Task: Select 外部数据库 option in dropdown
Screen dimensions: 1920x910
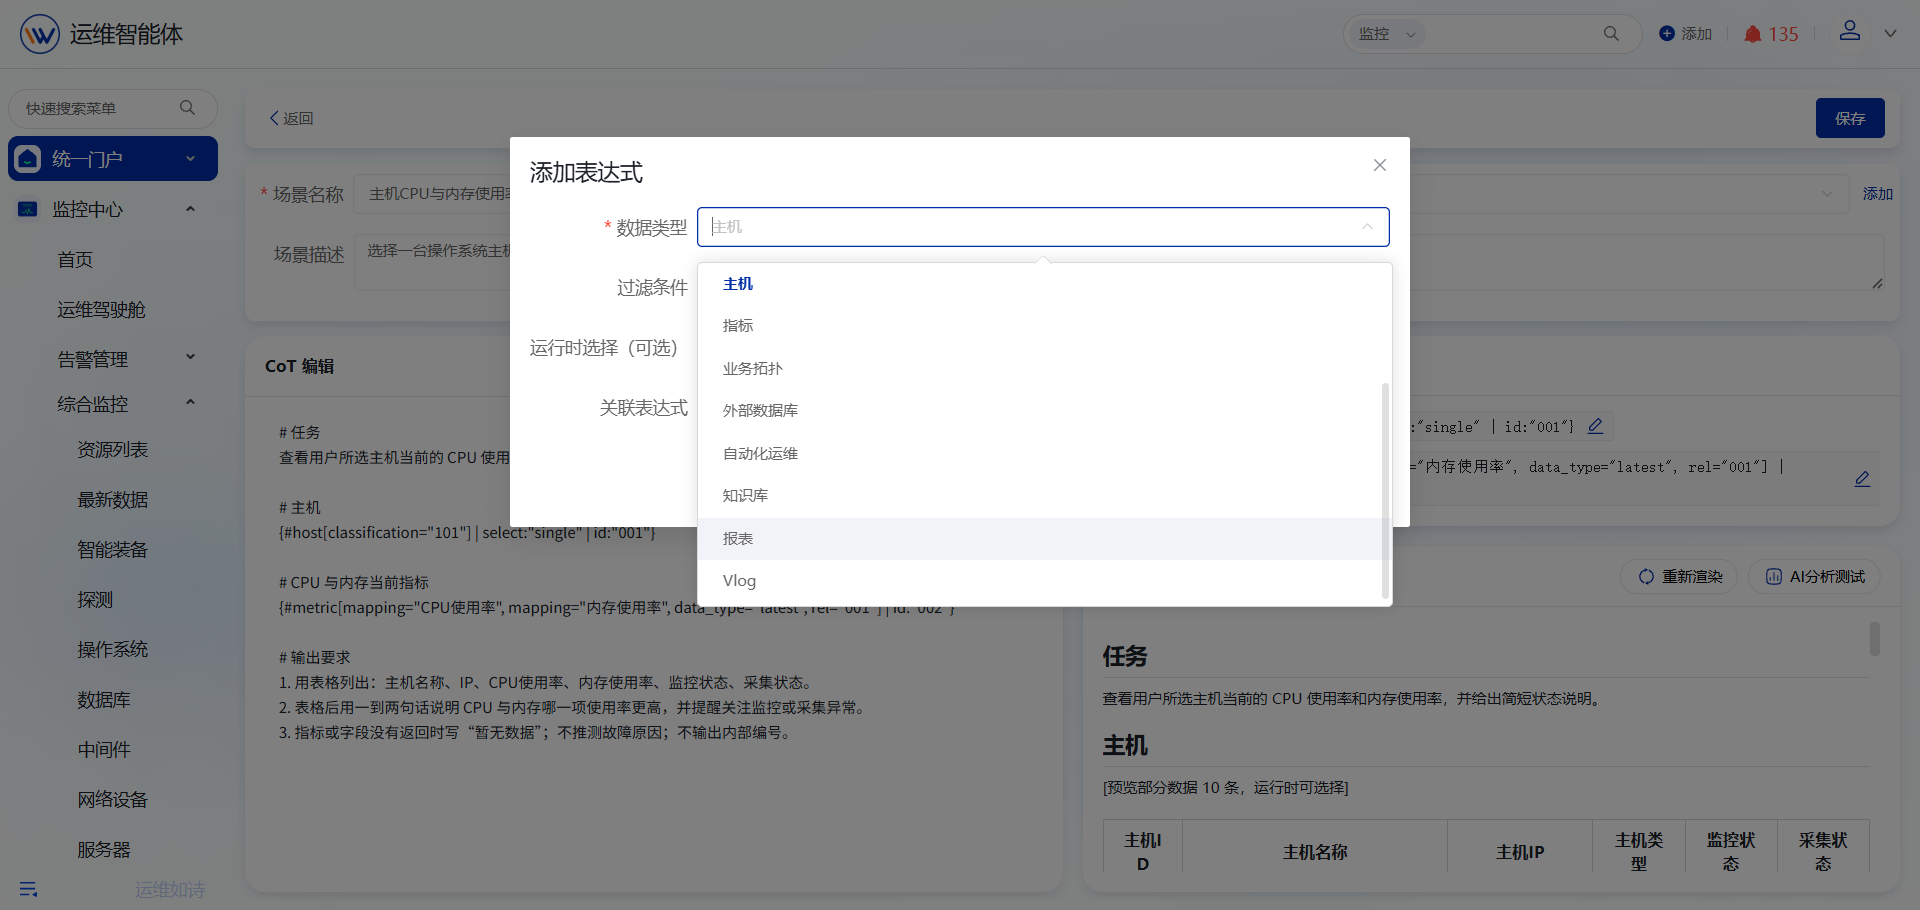Action: [x=1040, y=411]
